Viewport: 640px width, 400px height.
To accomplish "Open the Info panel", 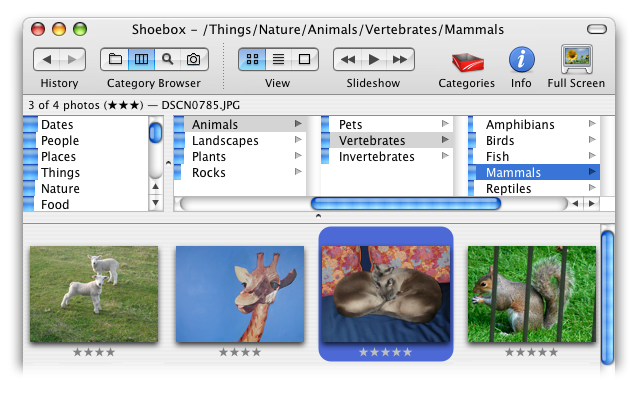I will tap(521, 60).
